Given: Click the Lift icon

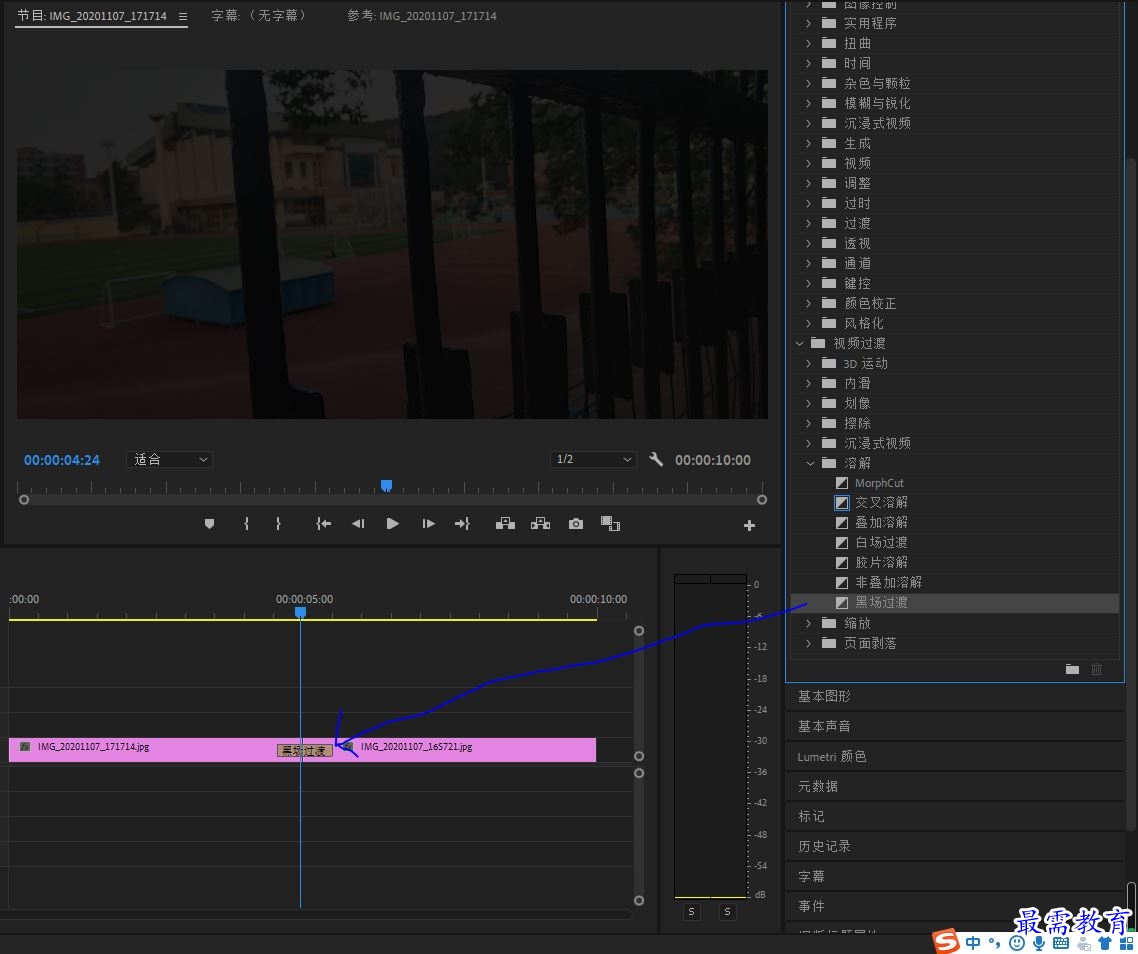Looking at the screenshot, I should pos(505,523).
